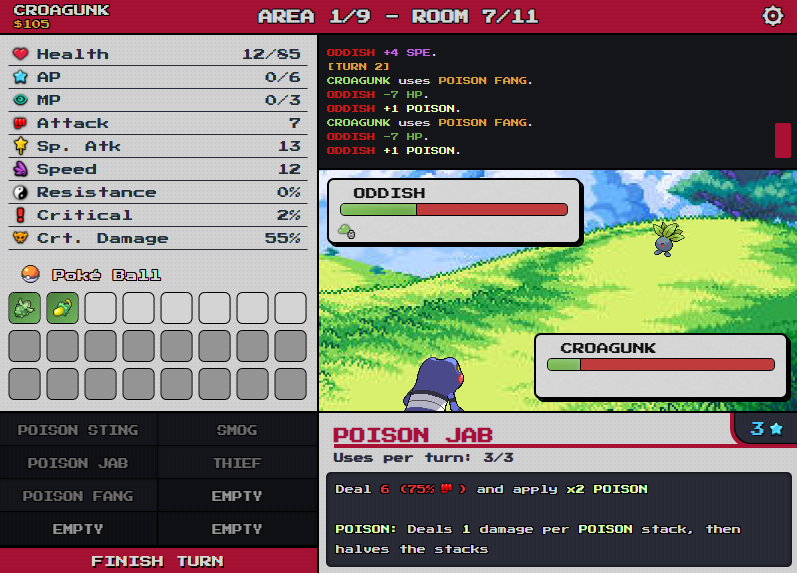The image size is (797, 573).
Task: Click the third empty inventory slot
Action: pyautogui.click(x=176, y=308)
